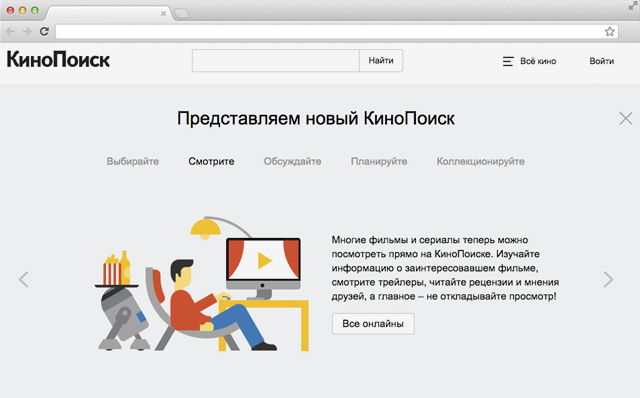Click the red macOS close window button
This screenshot has width=640, height=398.
click(11, 10)
